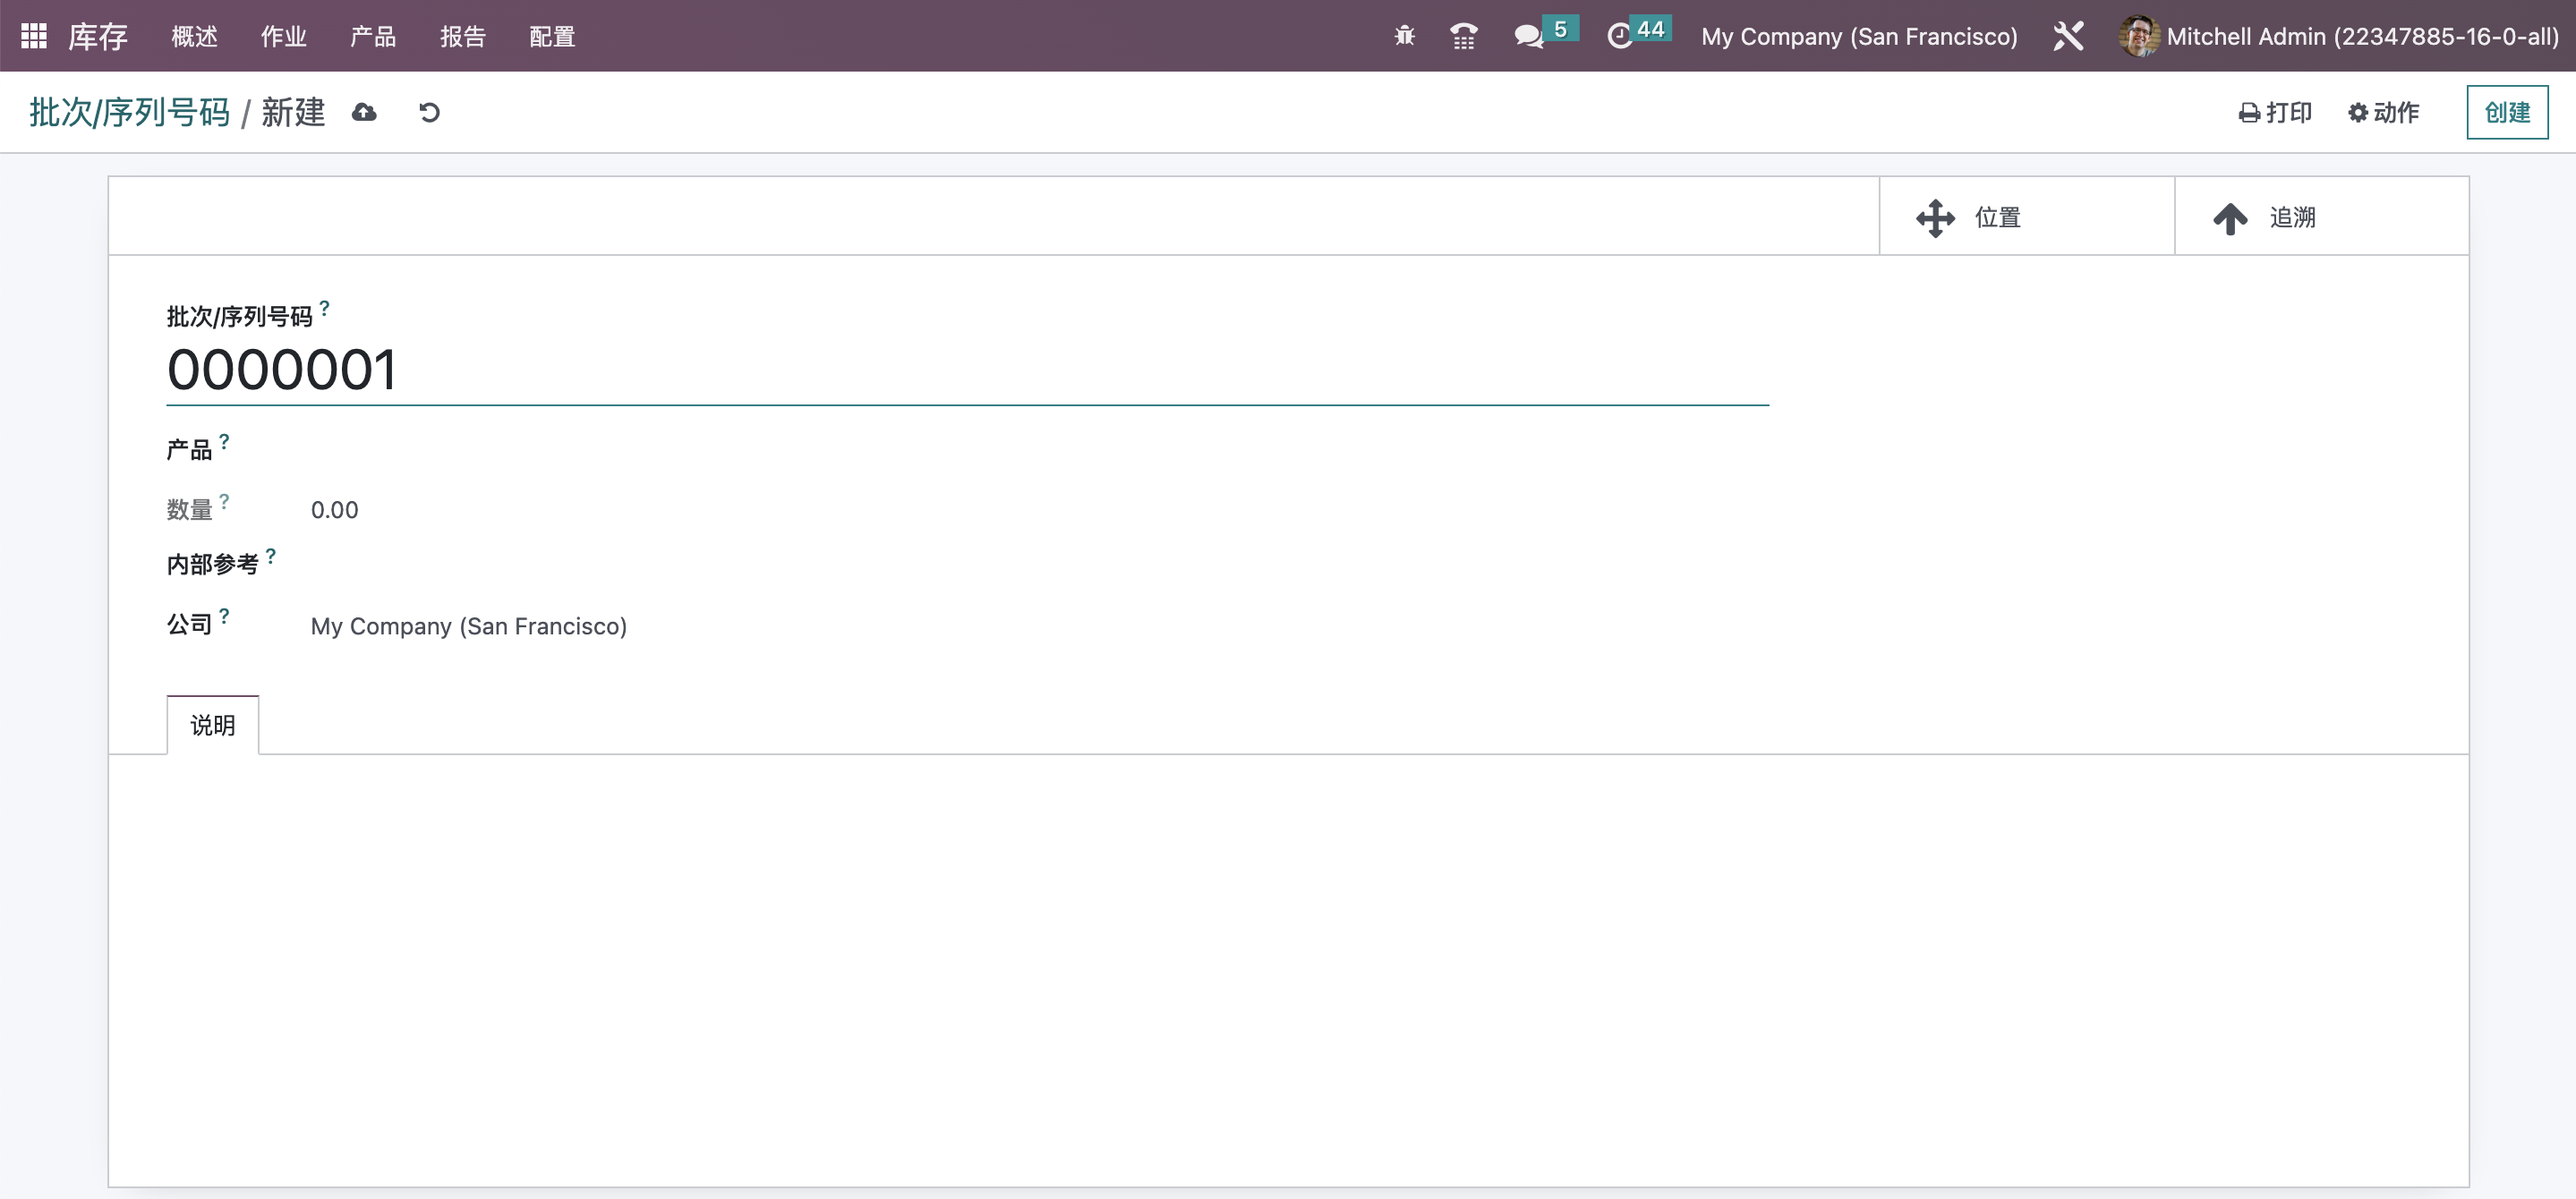Open the 作业 menu
Viewport: 2576px width, 1199px height.
pyautogui.click(x=283, y=36)
